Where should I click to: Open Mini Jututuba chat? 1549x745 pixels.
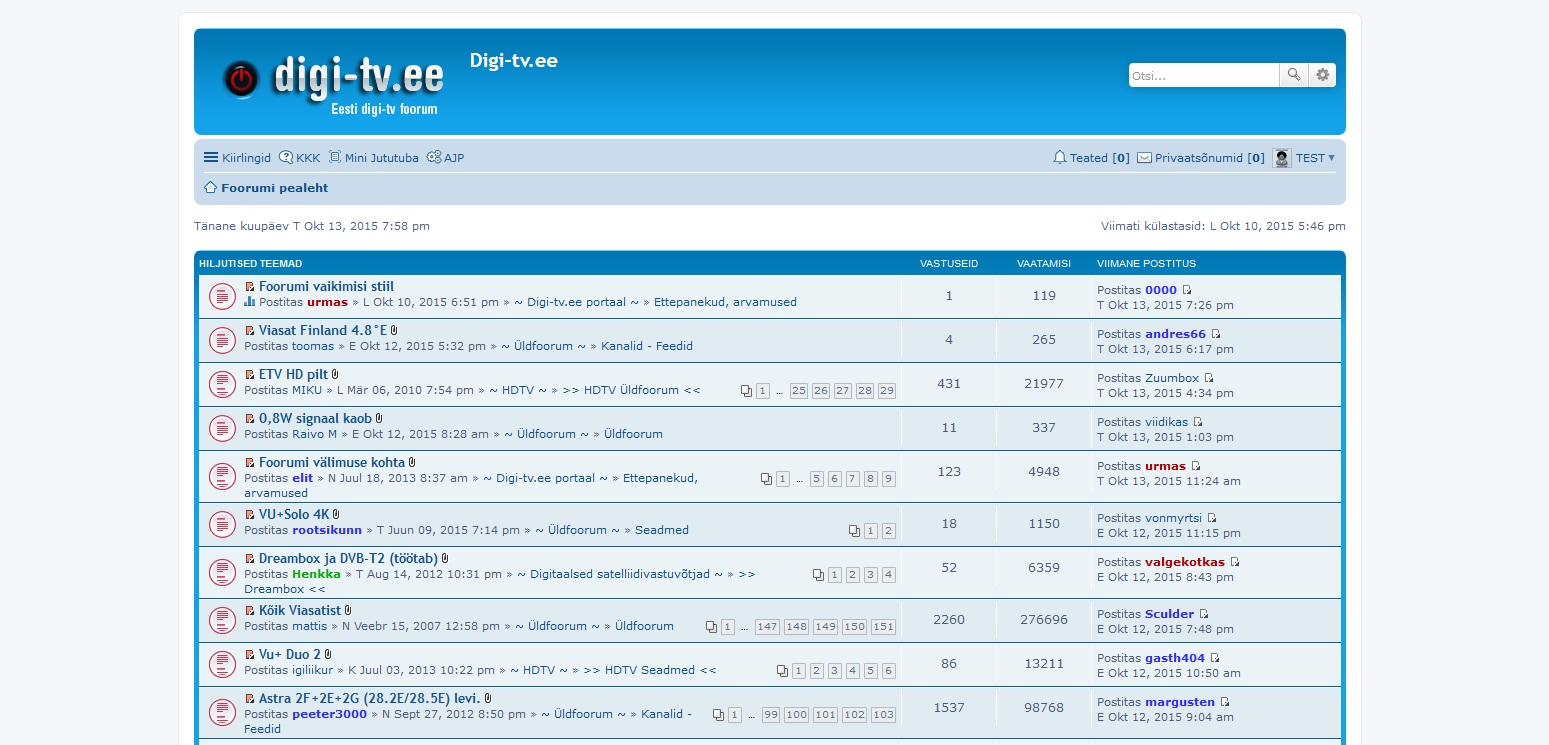(373, 158)
